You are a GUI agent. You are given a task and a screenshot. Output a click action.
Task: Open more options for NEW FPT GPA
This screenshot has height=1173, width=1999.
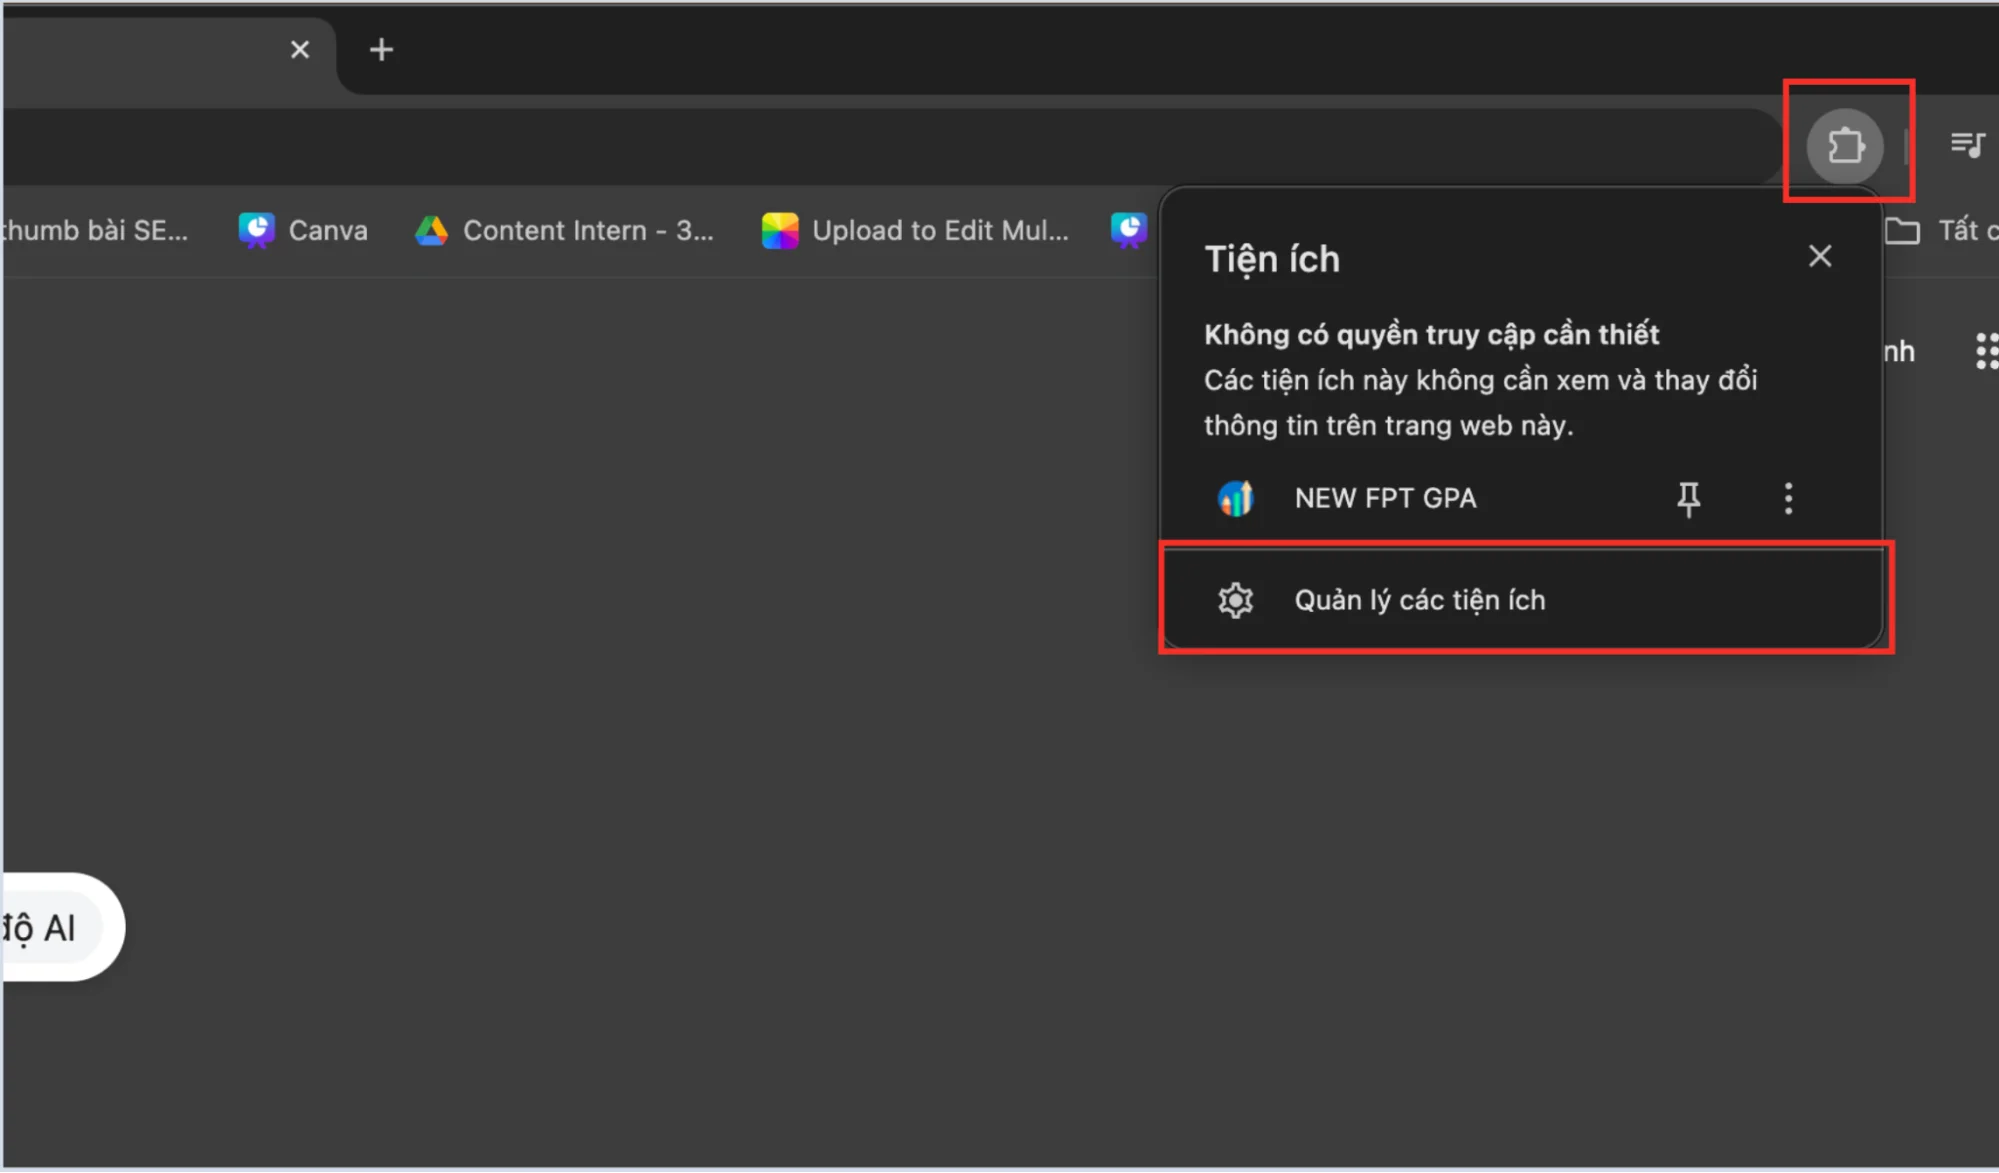coord(1788,498)
